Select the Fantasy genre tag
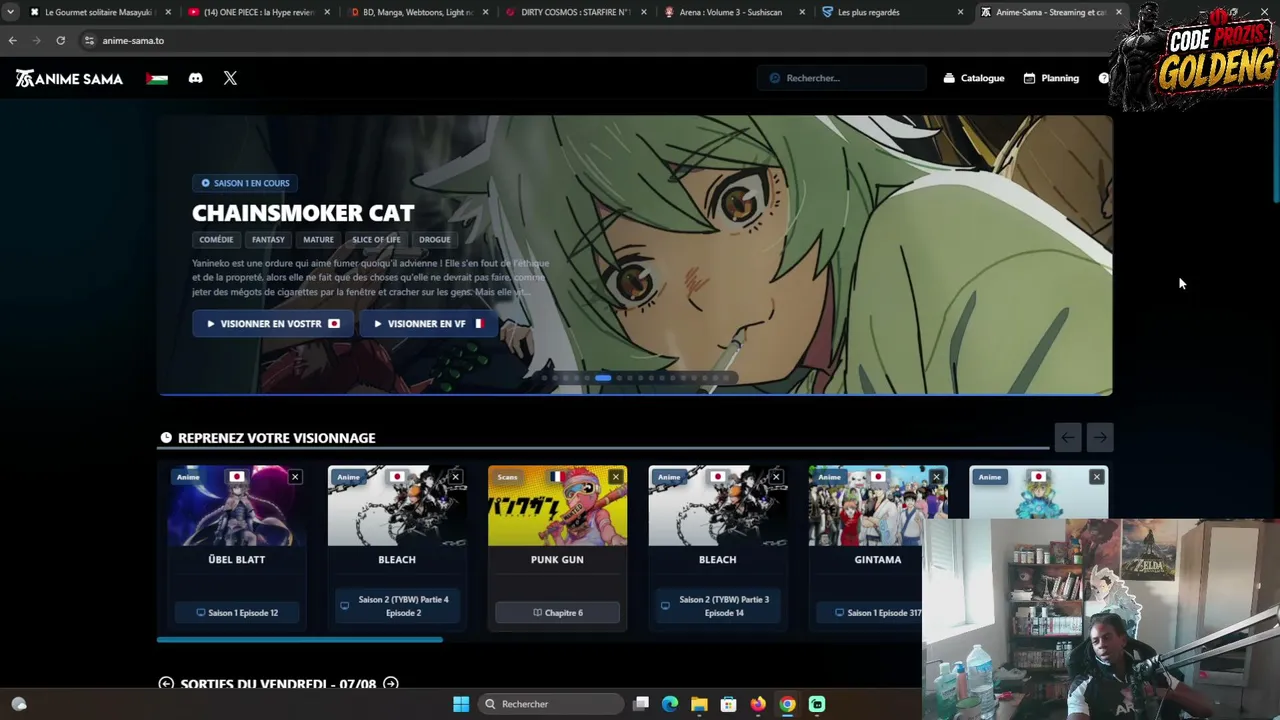1280x720 pixels. (268, 240)
